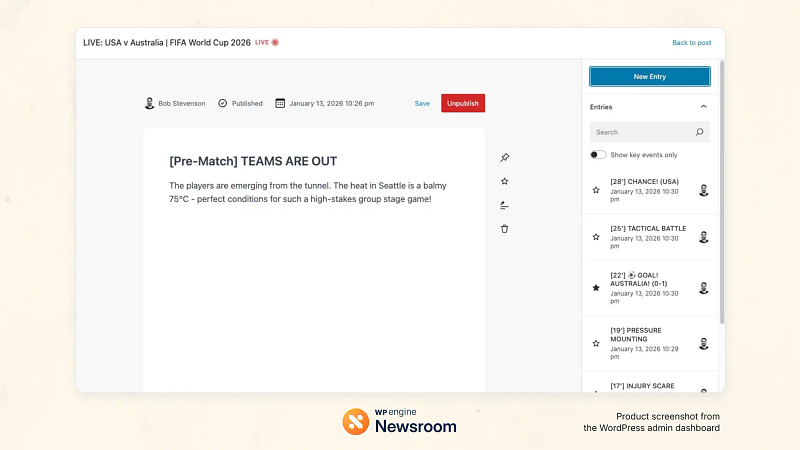Image resolution: width=800 pixels, height=450 pixels.
Task: Change the date January 13, 2026 10:26 pm
Action: (x=332, y=103)
